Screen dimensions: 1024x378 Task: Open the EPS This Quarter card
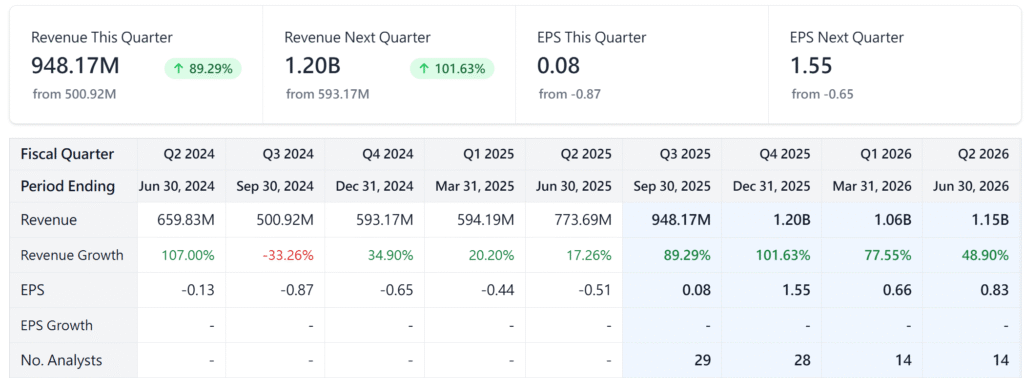(642, 65)
